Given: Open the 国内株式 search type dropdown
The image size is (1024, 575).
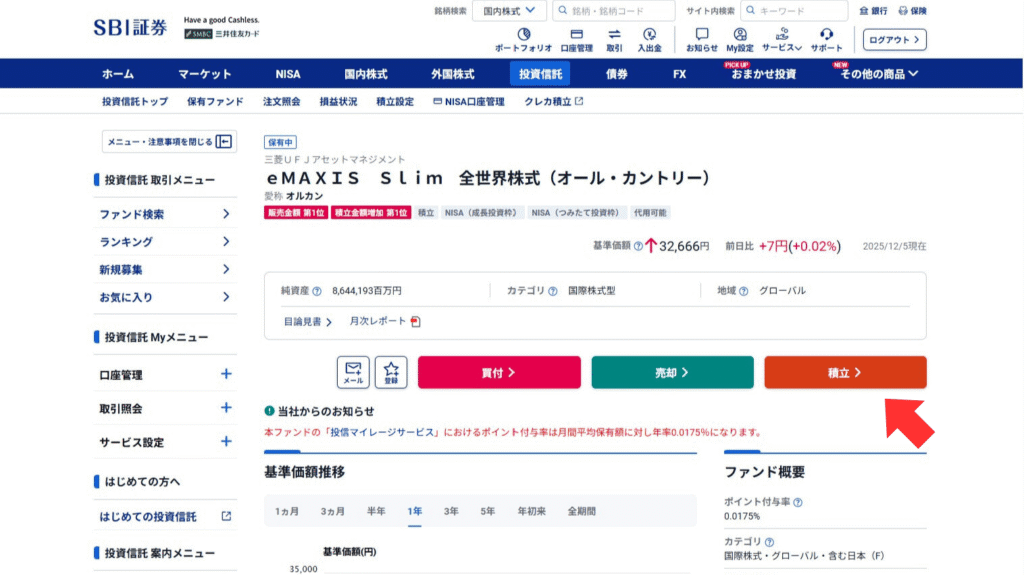Looking at the screenshot, I should tap(509, 11).
